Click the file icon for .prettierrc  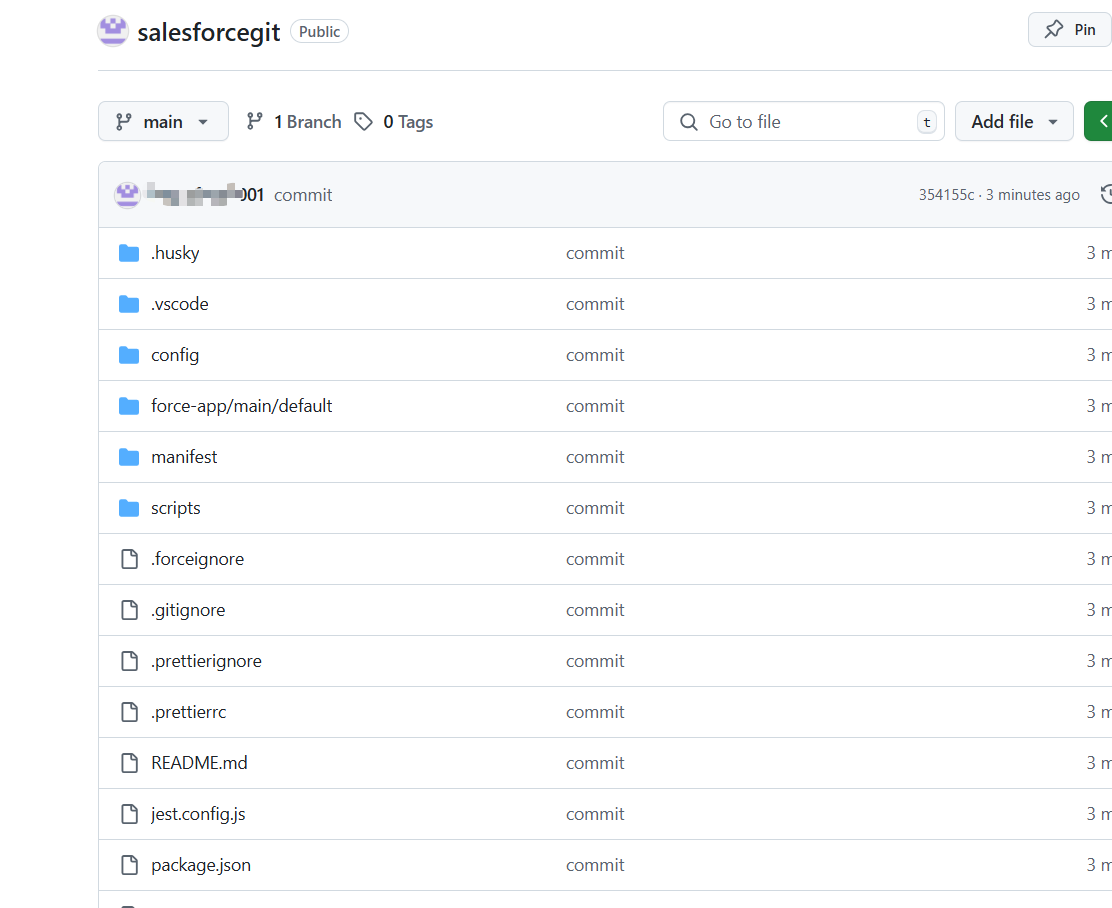point(129,712)
